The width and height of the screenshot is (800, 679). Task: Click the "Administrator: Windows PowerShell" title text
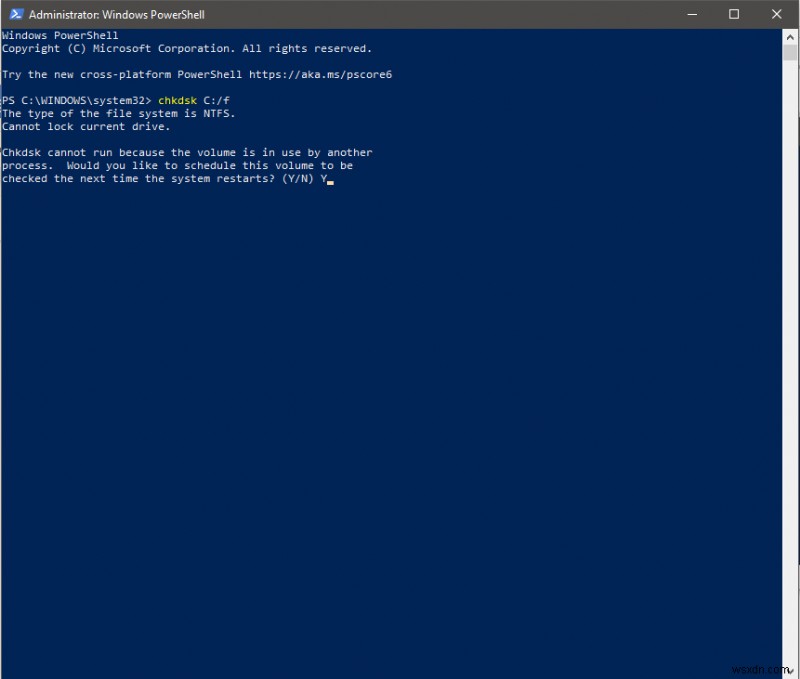point(116,15)
